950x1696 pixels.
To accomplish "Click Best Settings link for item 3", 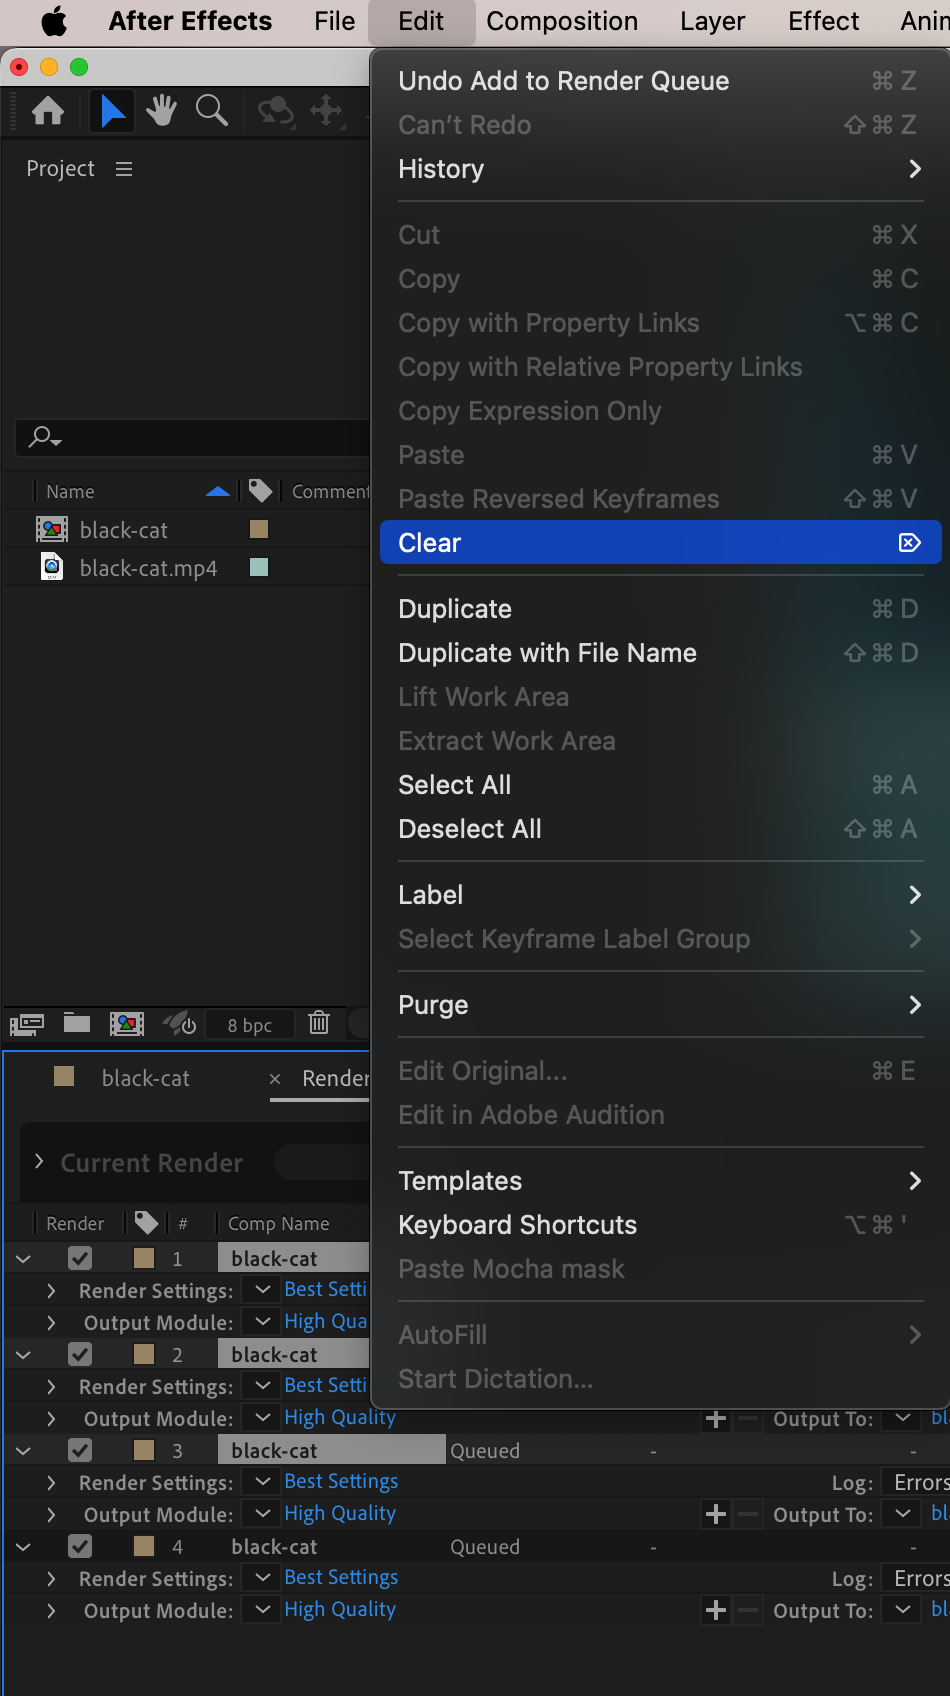I will pos(341,1481).
